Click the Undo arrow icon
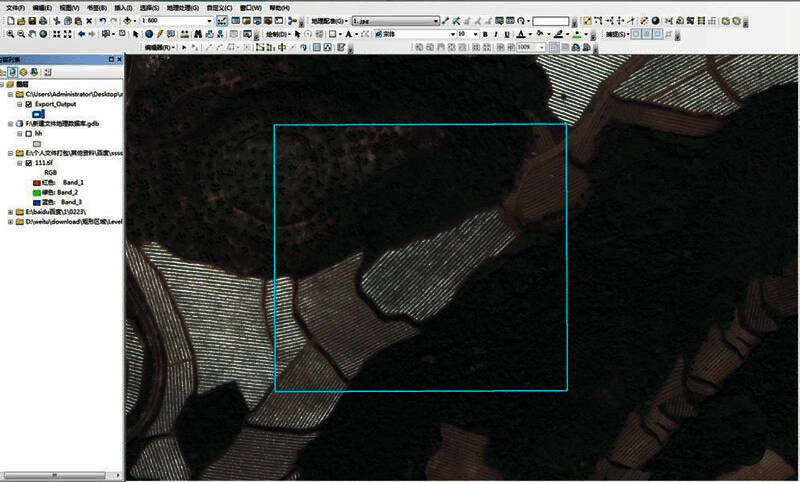The height and width of the screenshot is (482, 800). click(x=101, y=20)
